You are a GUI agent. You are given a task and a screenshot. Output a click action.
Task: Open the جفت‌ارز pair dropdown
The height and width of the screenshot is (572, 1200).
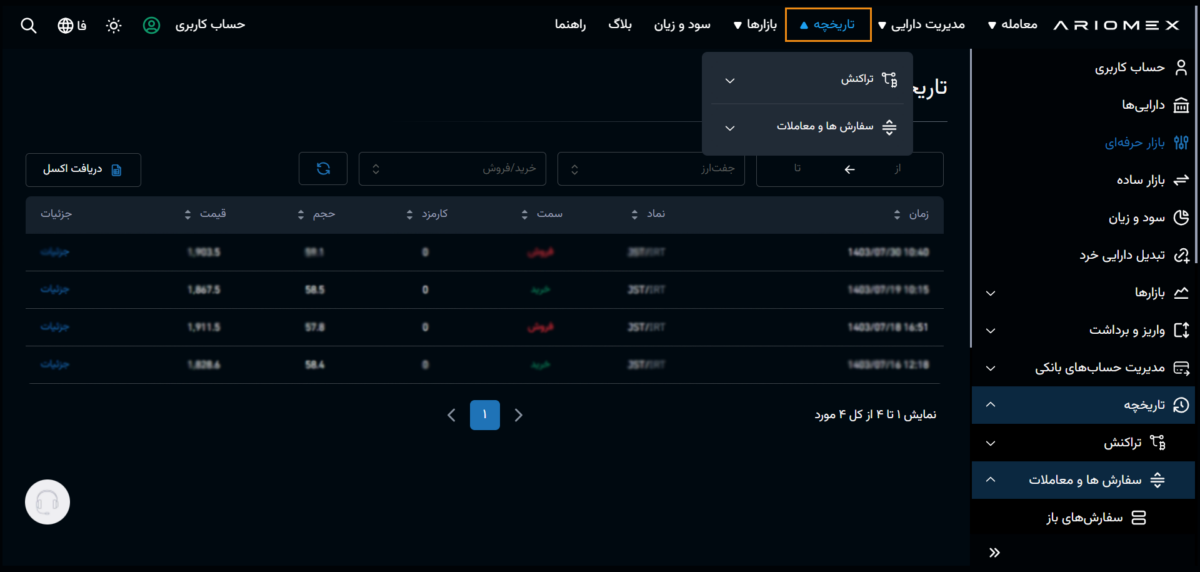coord(650,169)
